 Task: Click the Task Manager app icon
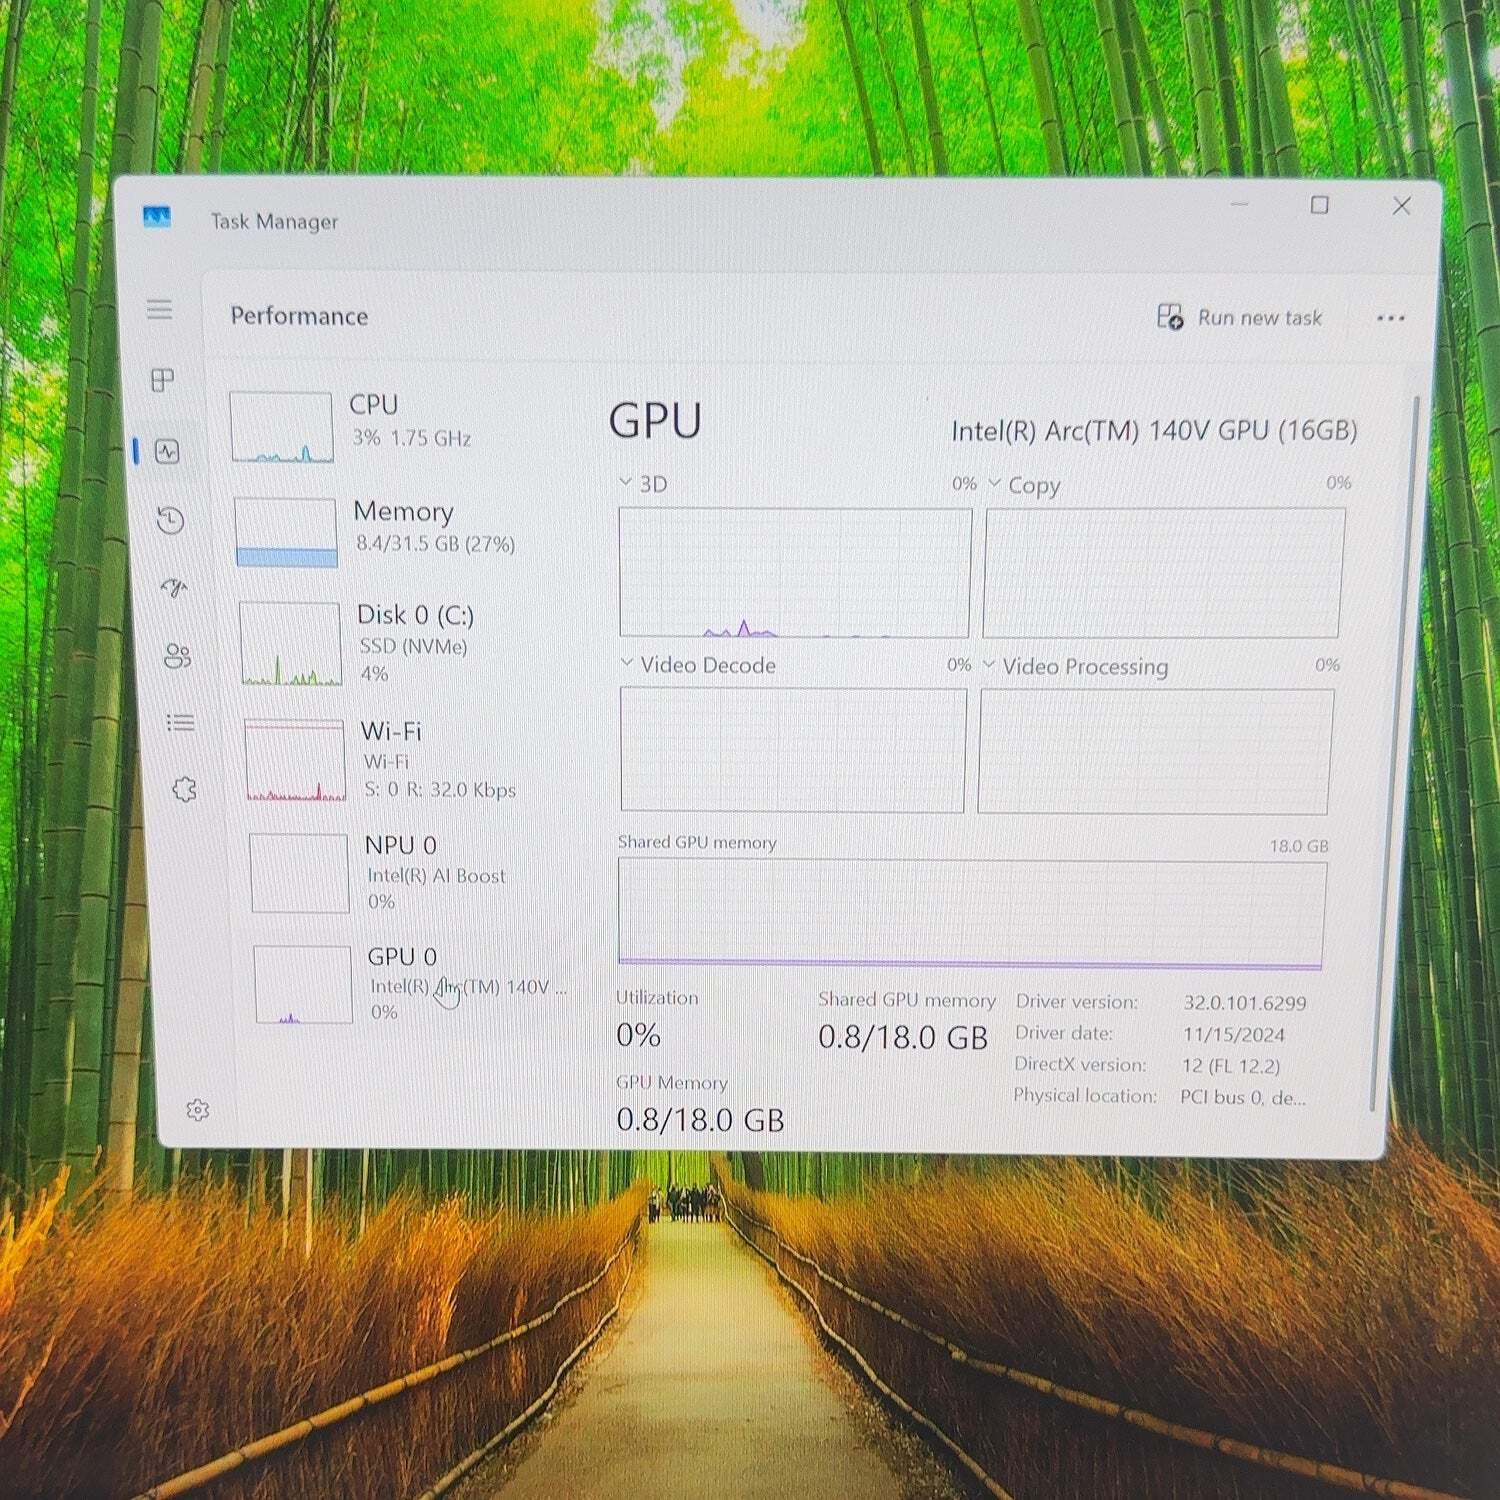click(x=157, y=217)
